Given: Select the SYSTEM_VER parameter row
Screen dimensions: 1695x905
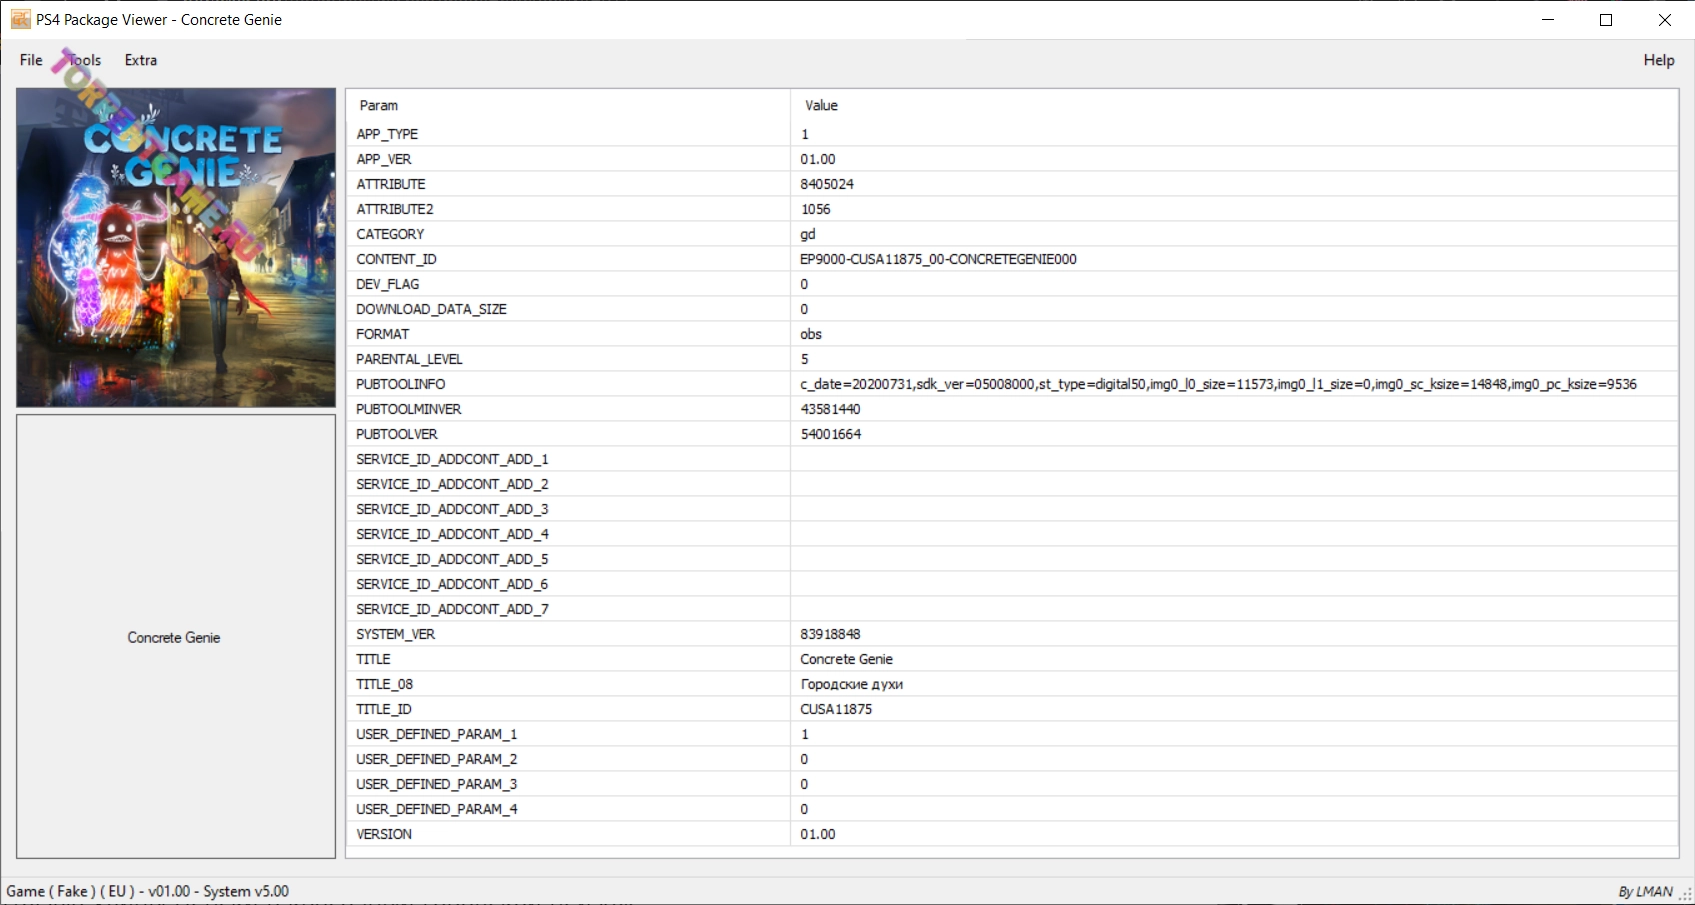Looking at the screenshot, I should tap(395, 634).
